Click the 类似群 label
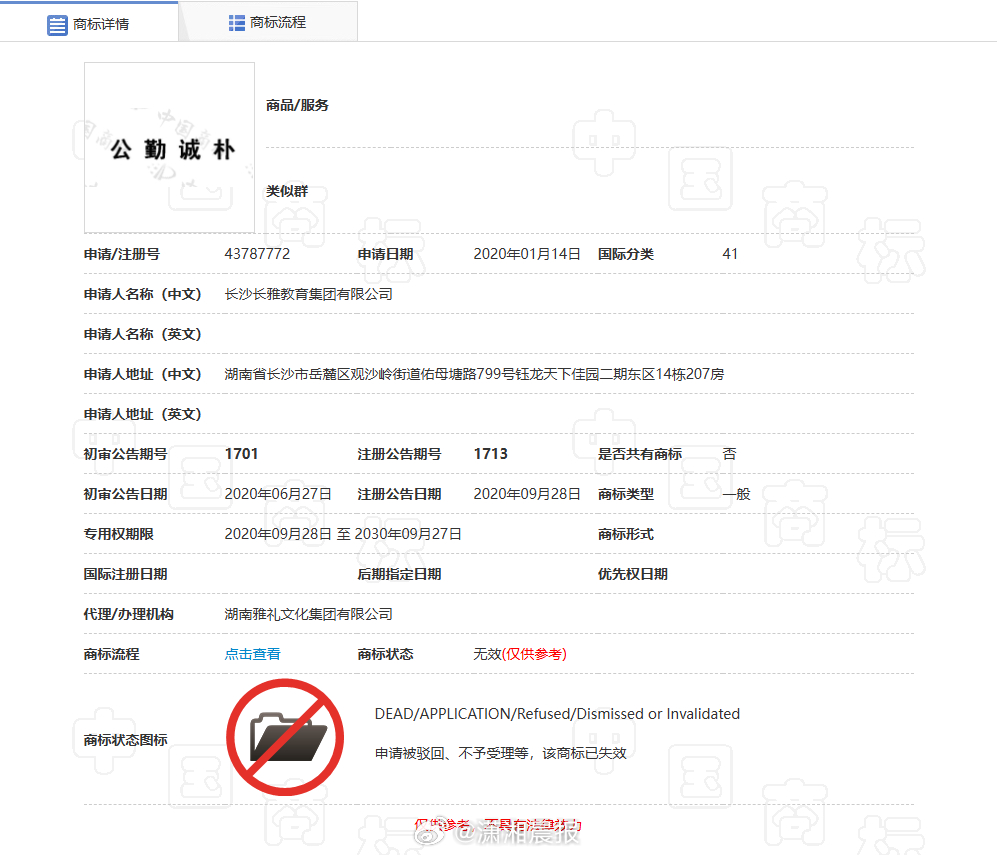The width and height of the screenshot is (997, 855). tap(287, 191)
